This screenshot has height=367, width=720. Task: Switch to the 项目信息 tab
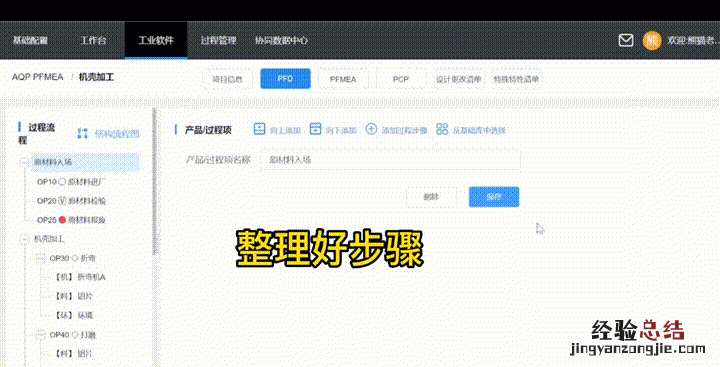point(227,79)
